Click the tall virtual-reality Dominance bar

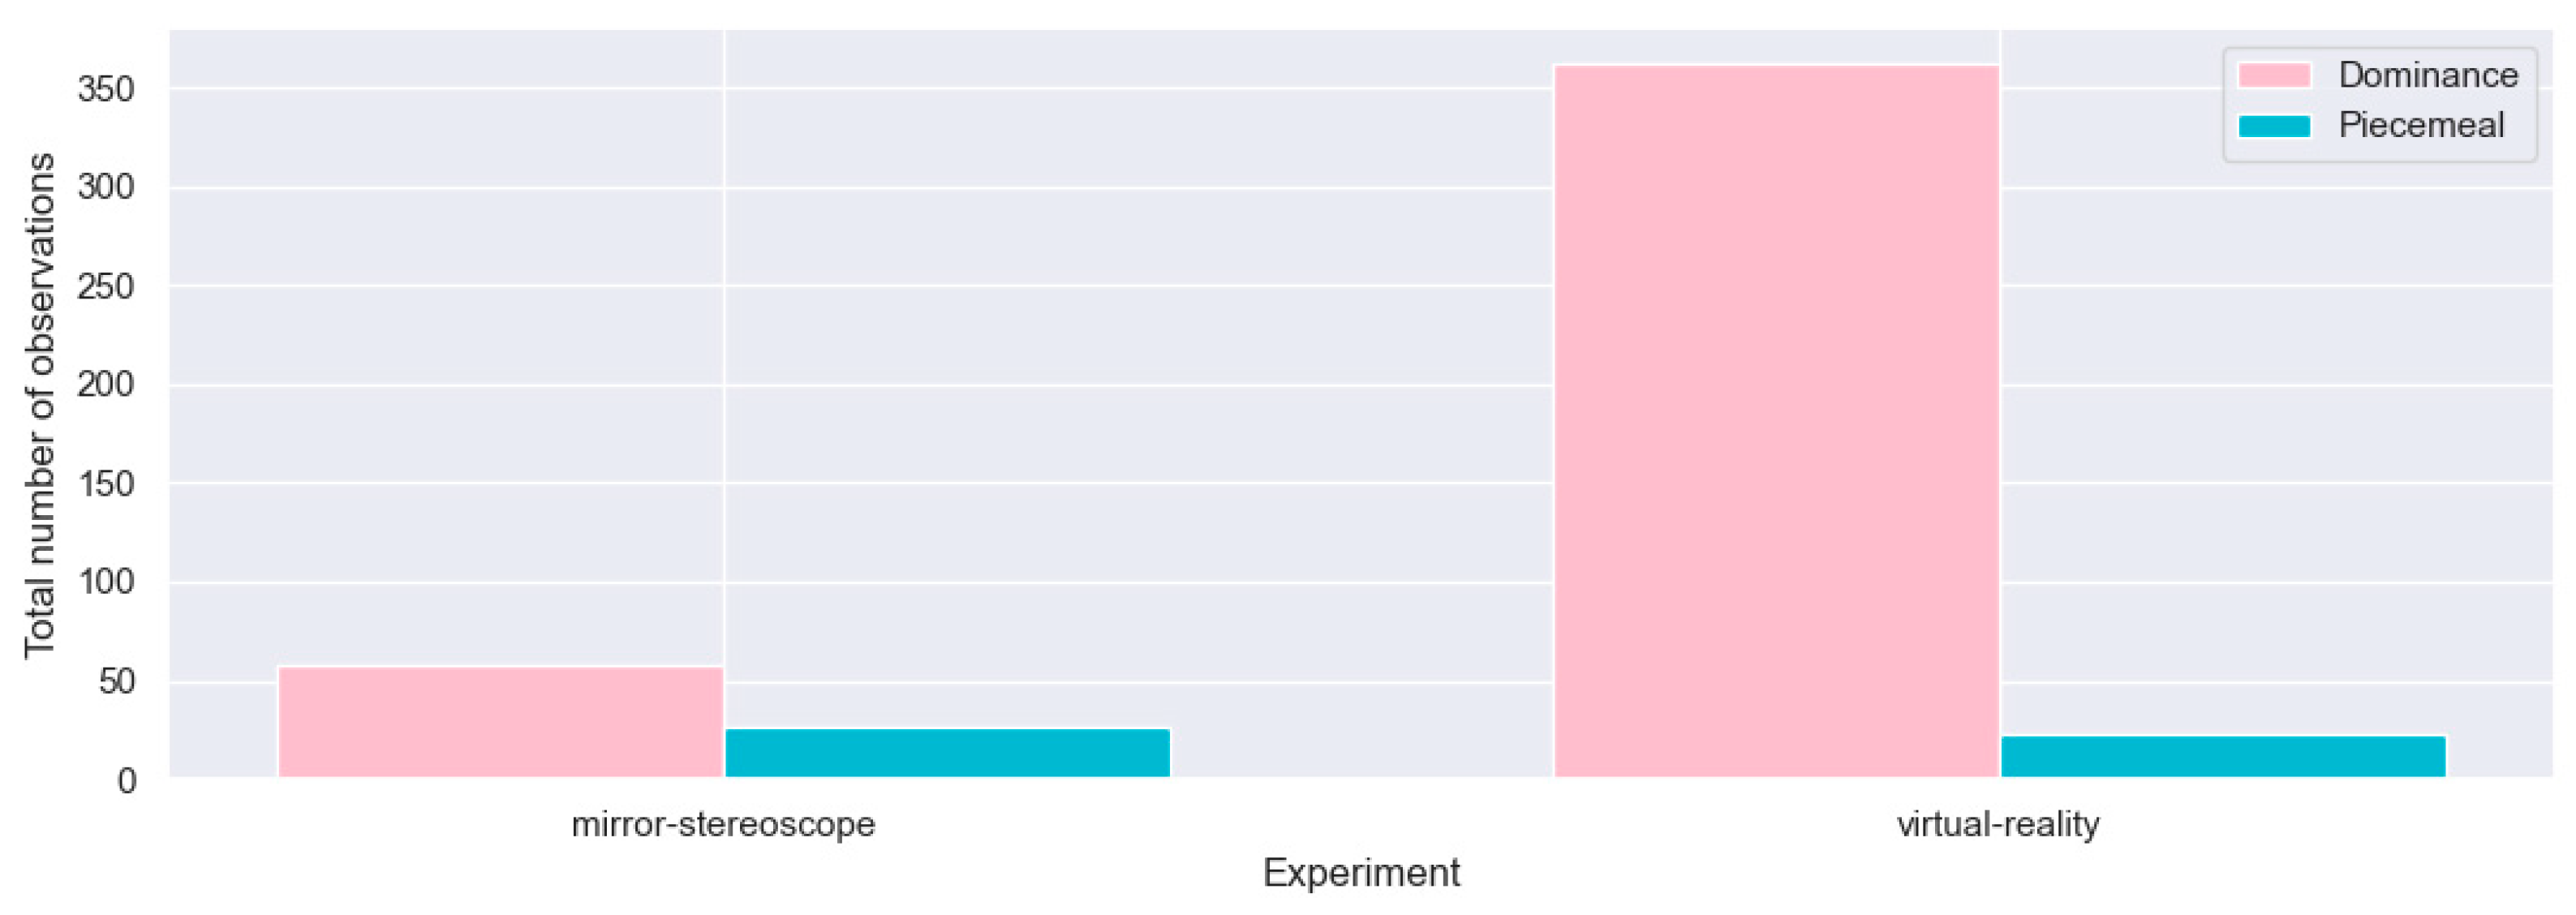pos(1776,420)
